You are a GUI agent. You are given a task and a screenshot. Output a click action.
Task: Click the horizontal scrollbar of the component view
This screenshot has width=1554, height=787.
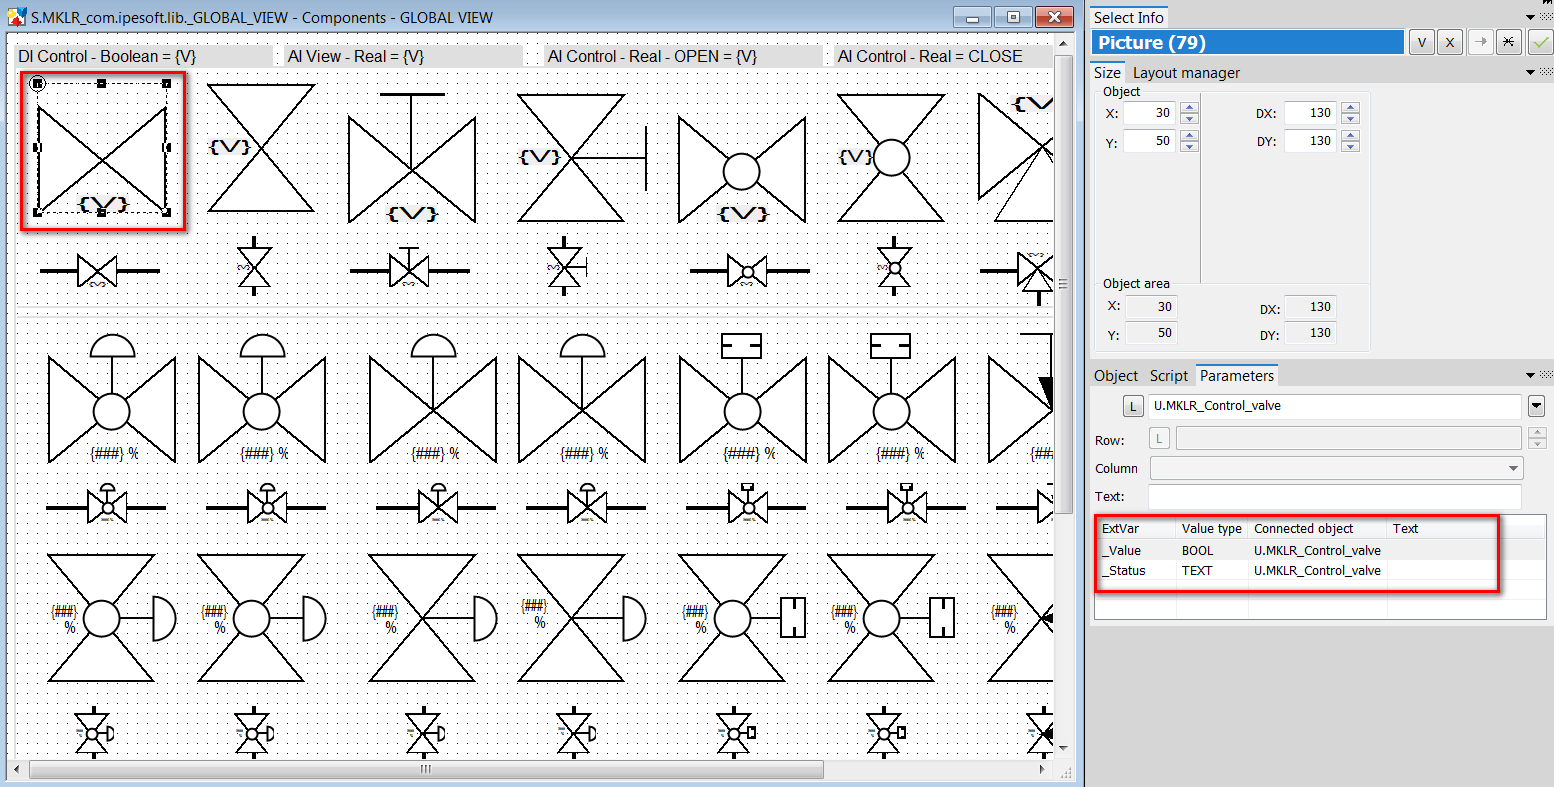[425, 769]
